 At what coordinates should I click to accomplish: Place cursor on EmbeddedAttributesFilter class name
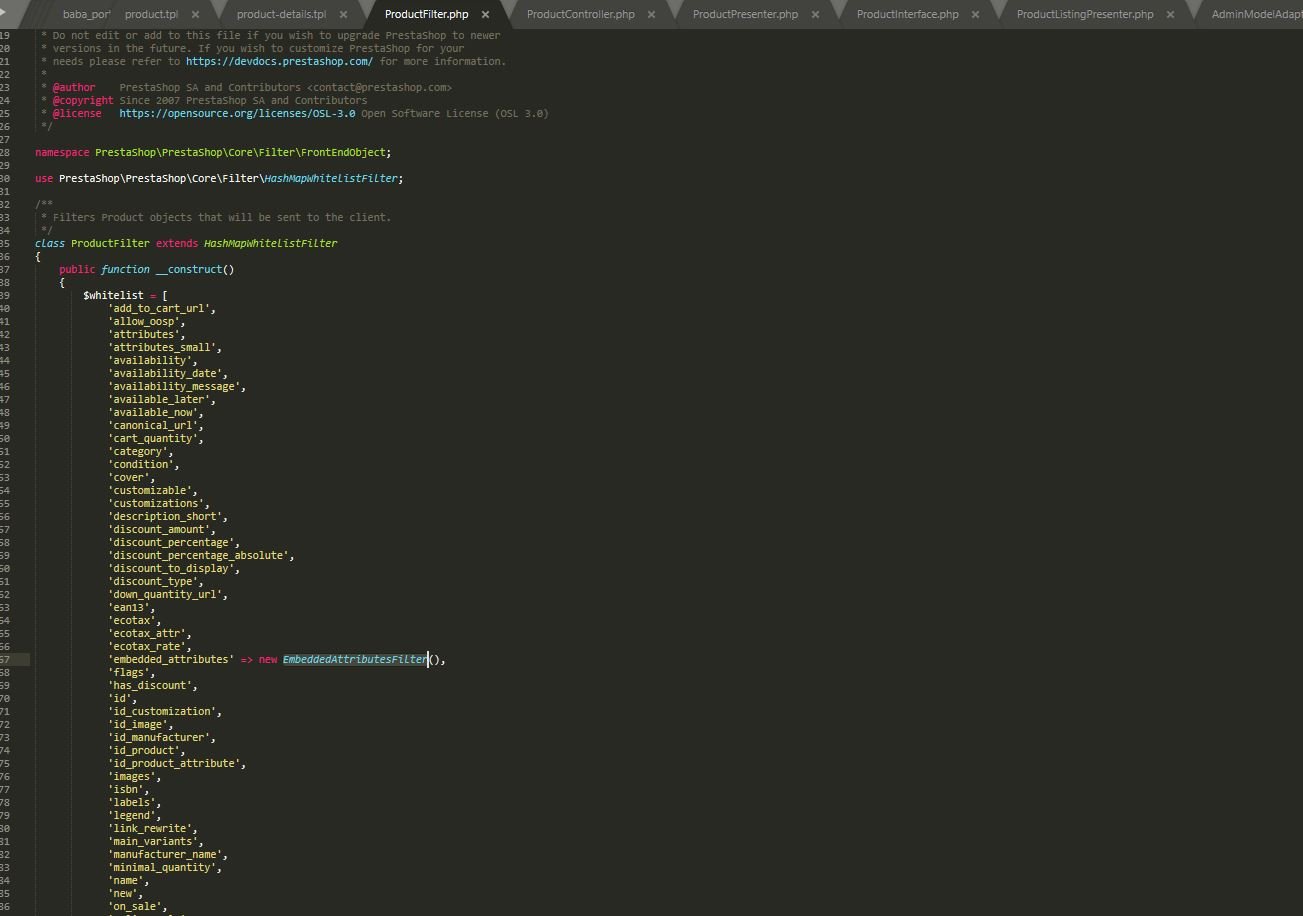354,660
